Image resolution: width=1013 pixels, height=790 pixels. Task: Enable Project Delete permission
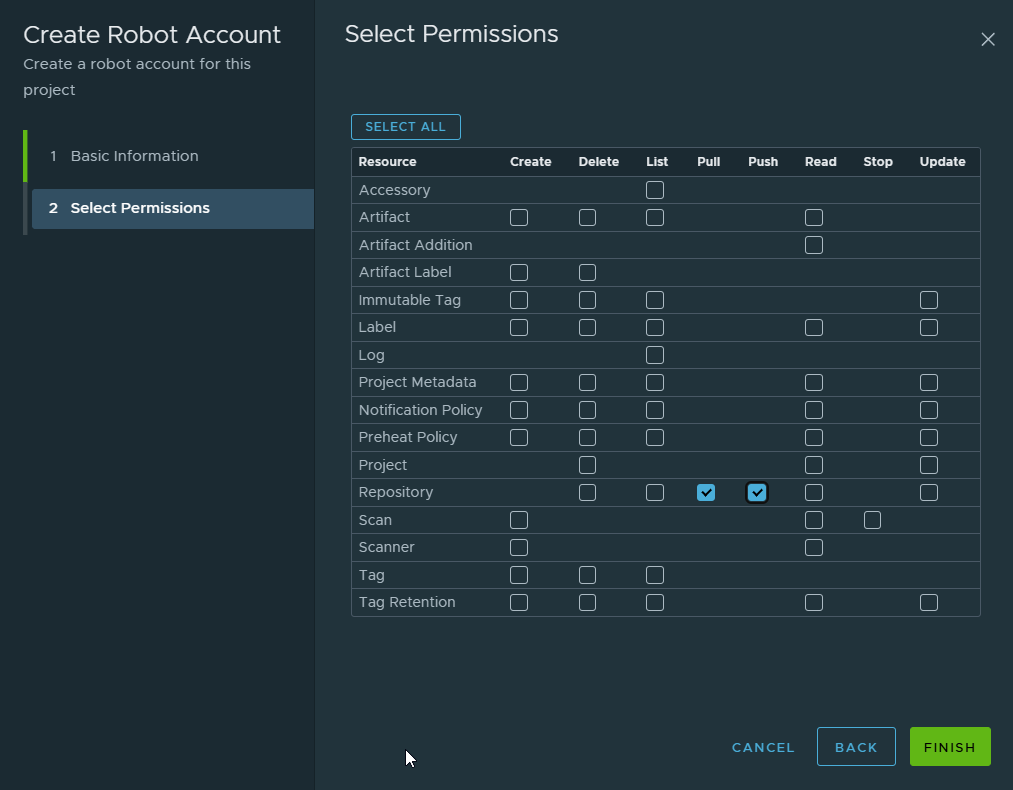click(x=587, y=465)
